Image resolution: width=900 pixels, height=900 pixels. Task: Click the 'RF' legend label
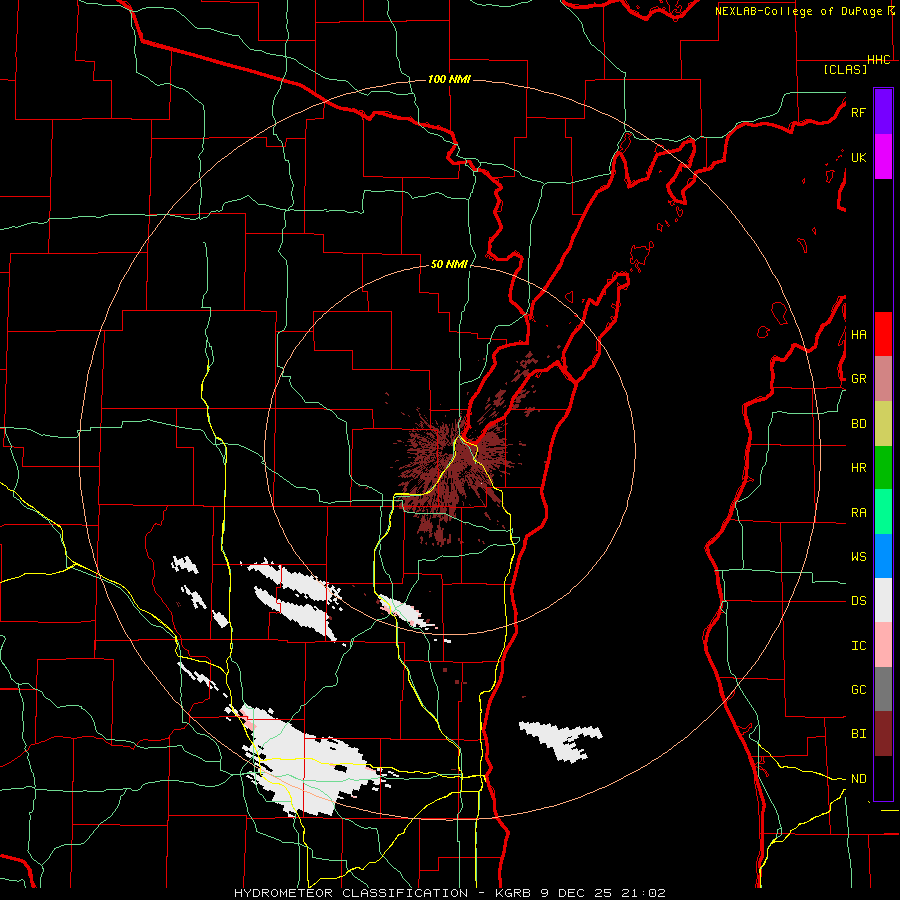pos(858,112)
